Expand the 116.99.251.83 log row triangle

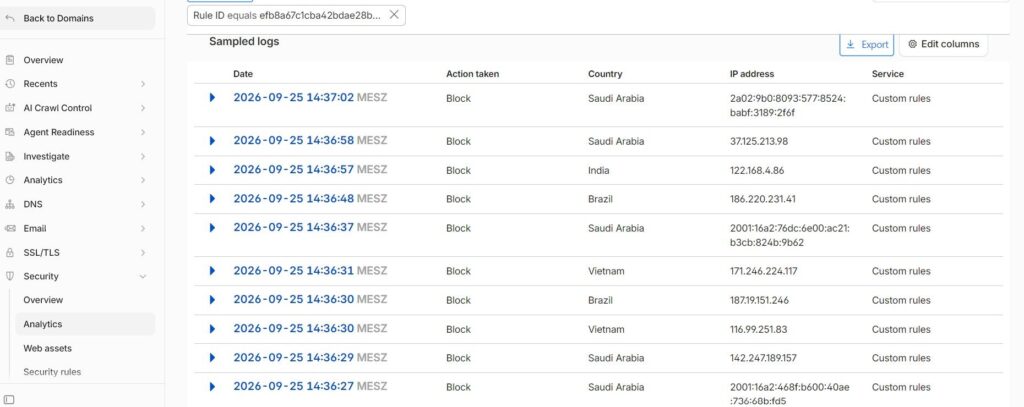[x=212, y=329]
